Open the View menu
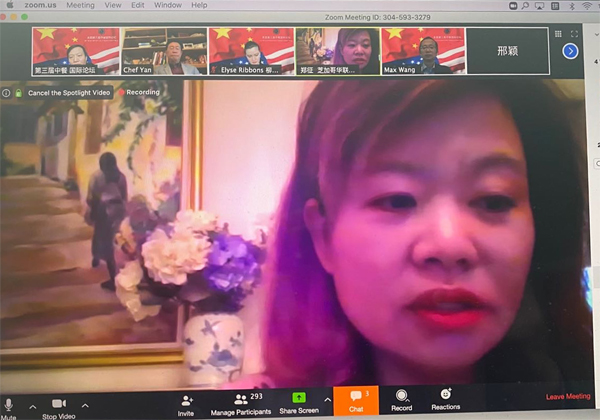This screenshot has height=420, width=600. (113, 5)
